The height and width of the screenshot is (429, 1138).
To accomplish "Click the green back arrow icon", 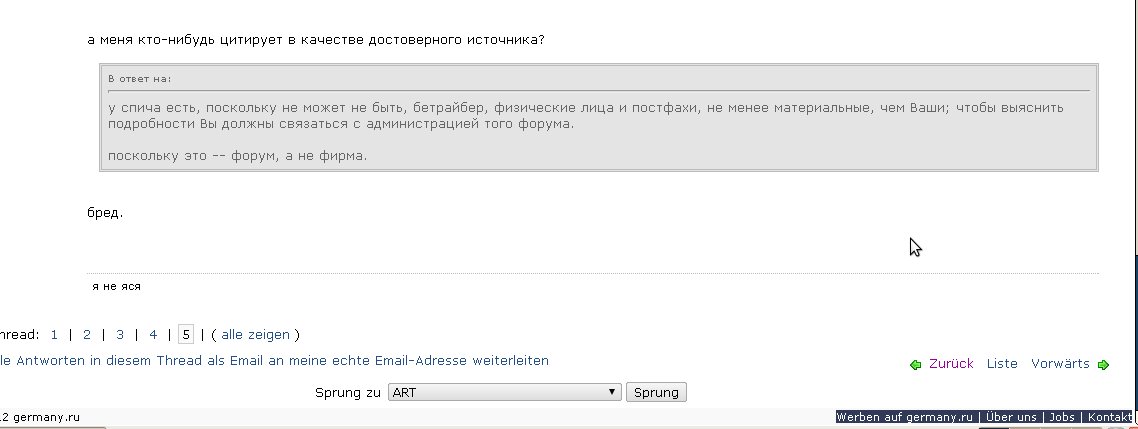I will coord(915,365).
